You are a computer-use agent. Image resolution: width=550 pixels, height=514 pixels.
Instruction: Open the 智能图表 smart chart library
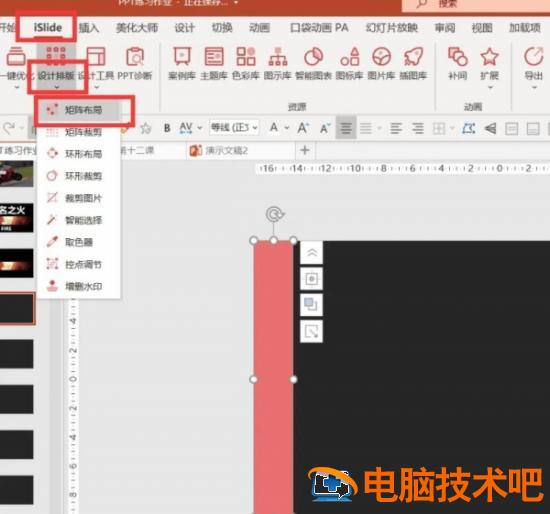pyautogui.click(x=313, y=64)
